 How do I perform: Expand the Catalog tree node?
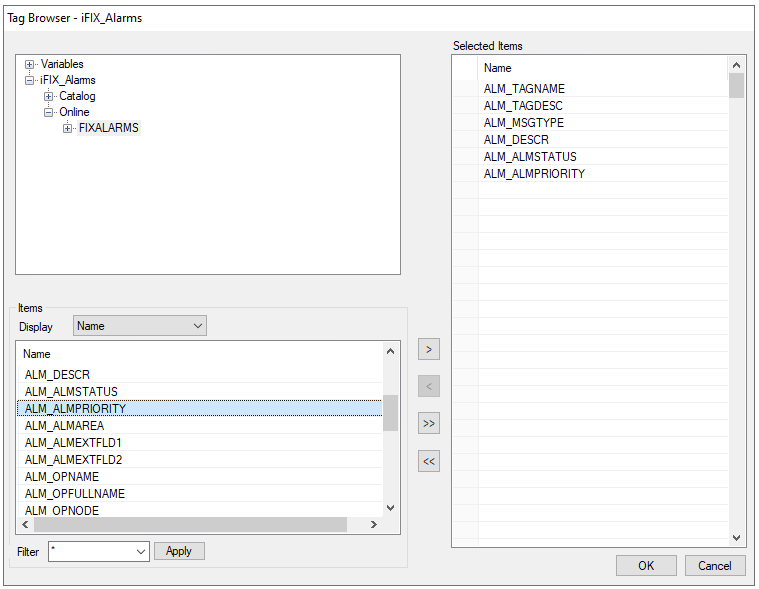click(48, 96)
